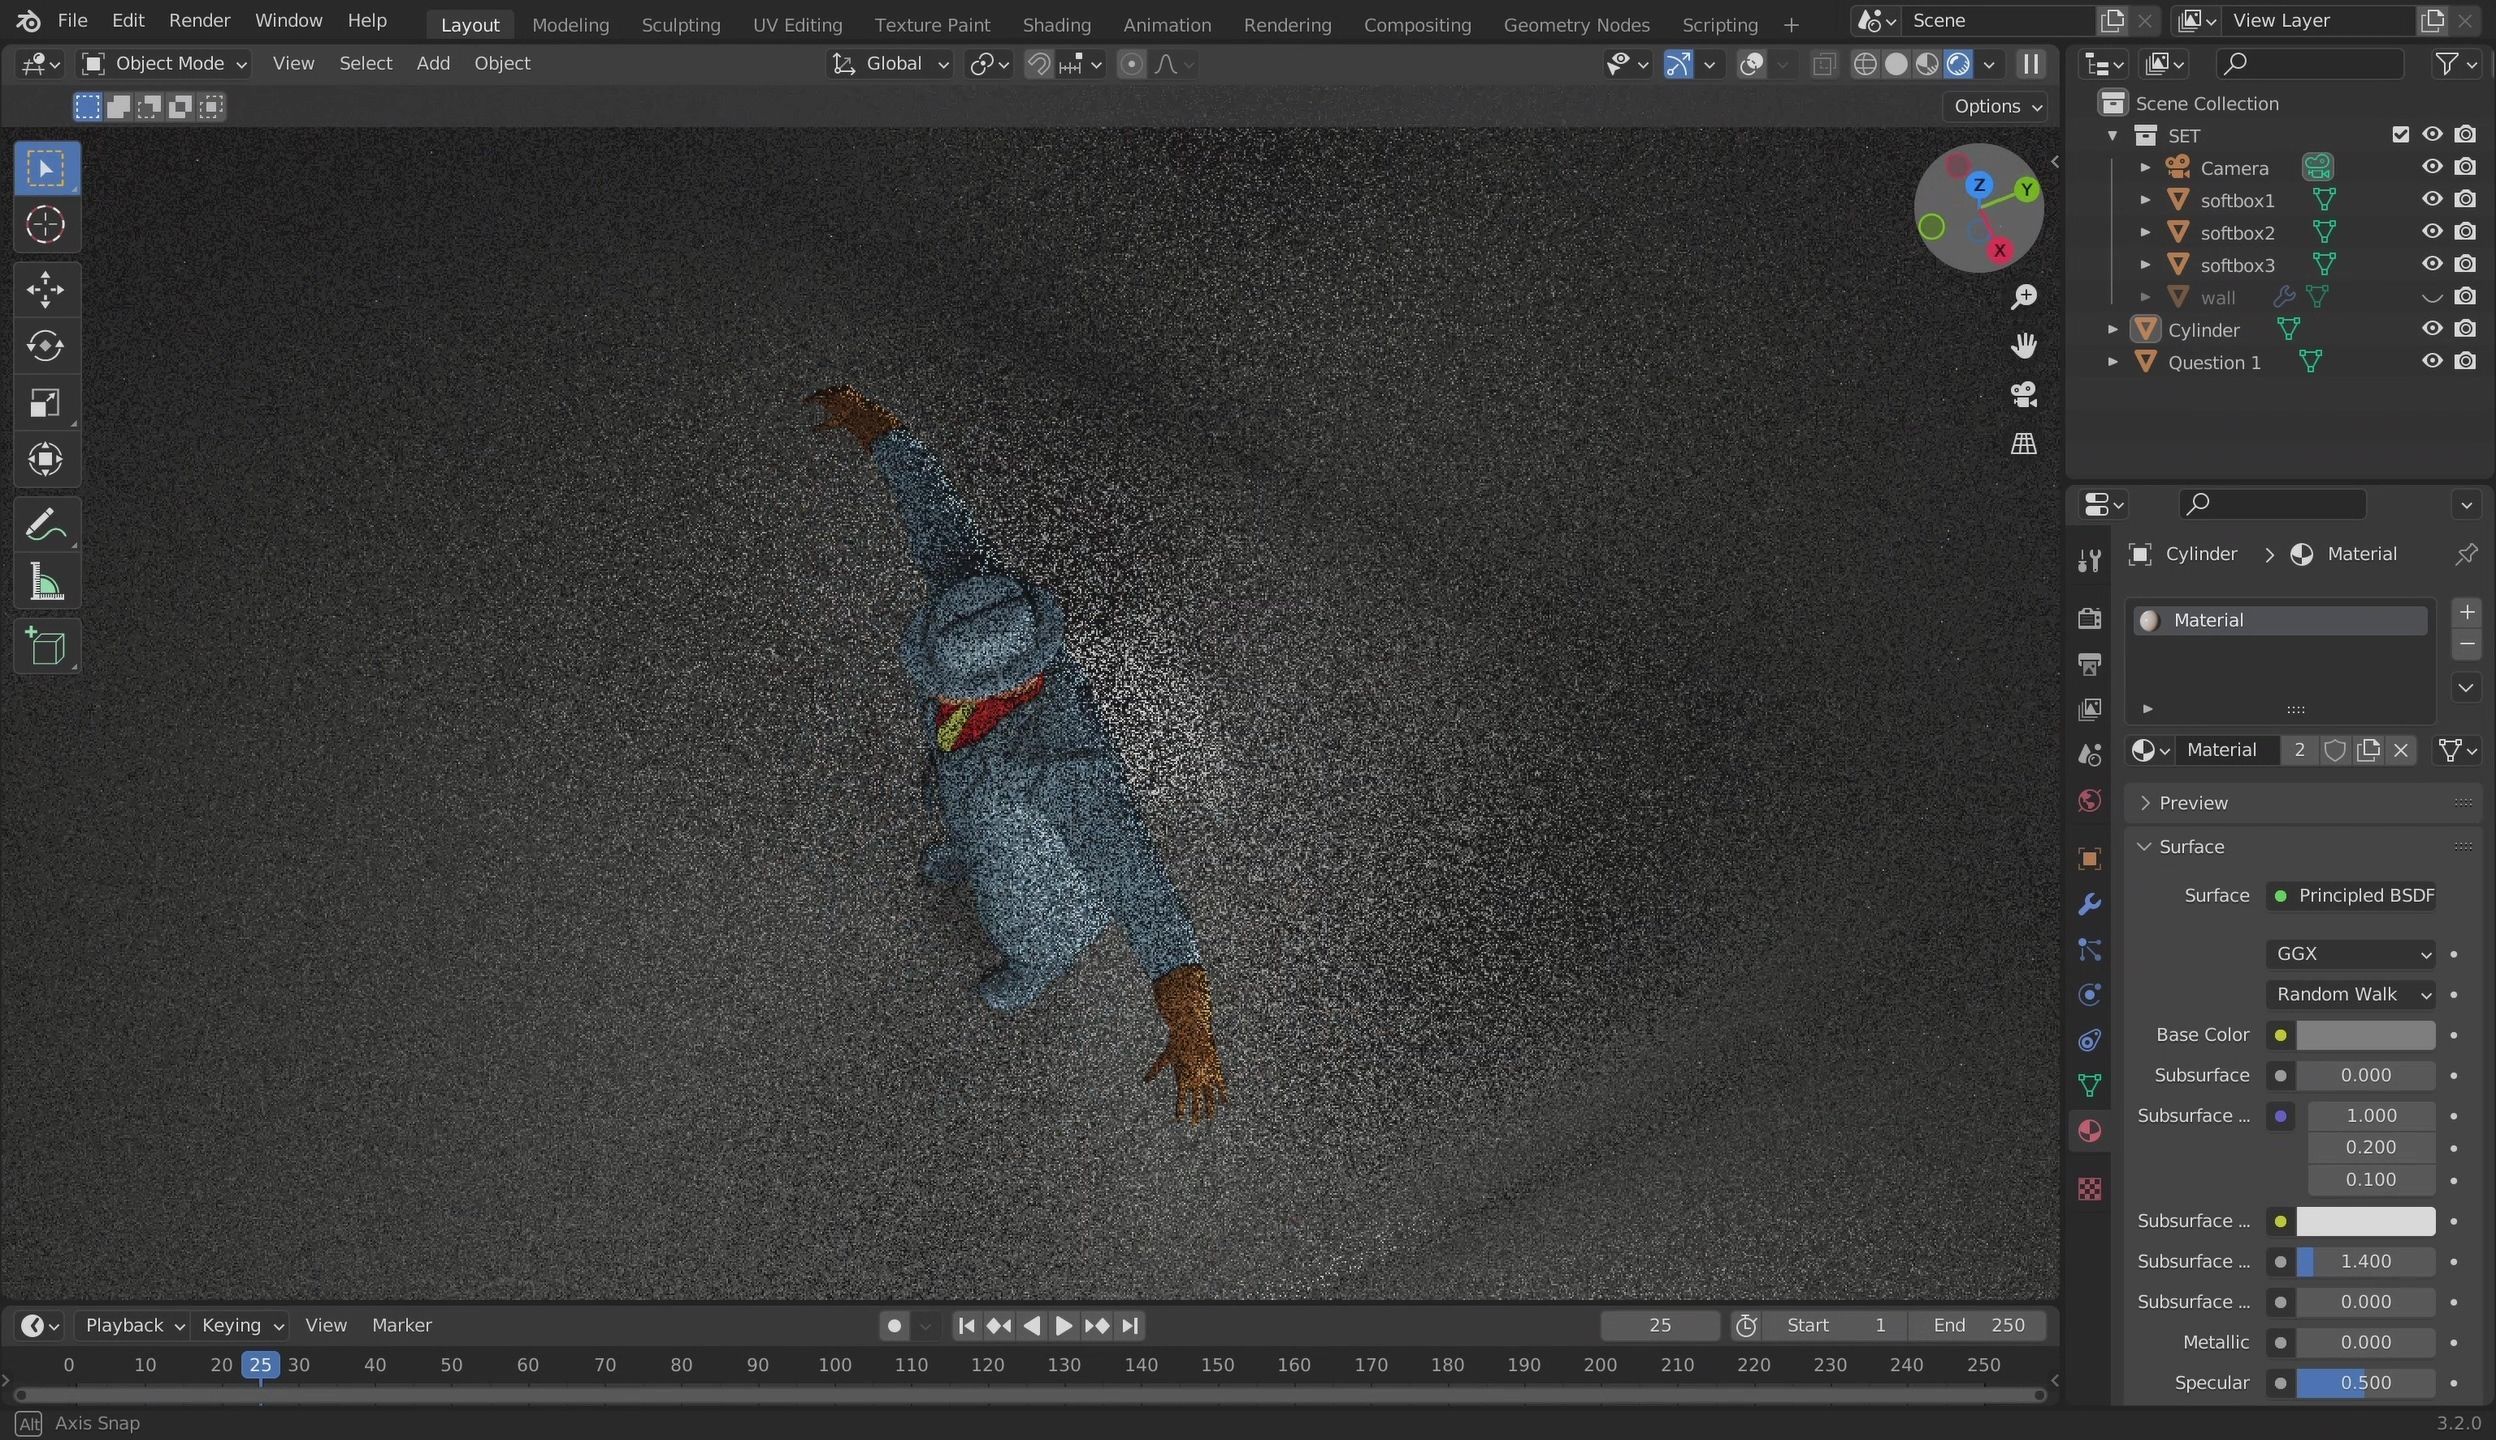This screenshot has width=2496, height=1440.
Task: Activate the Annotate tool
Action: (x=45, y=523)
